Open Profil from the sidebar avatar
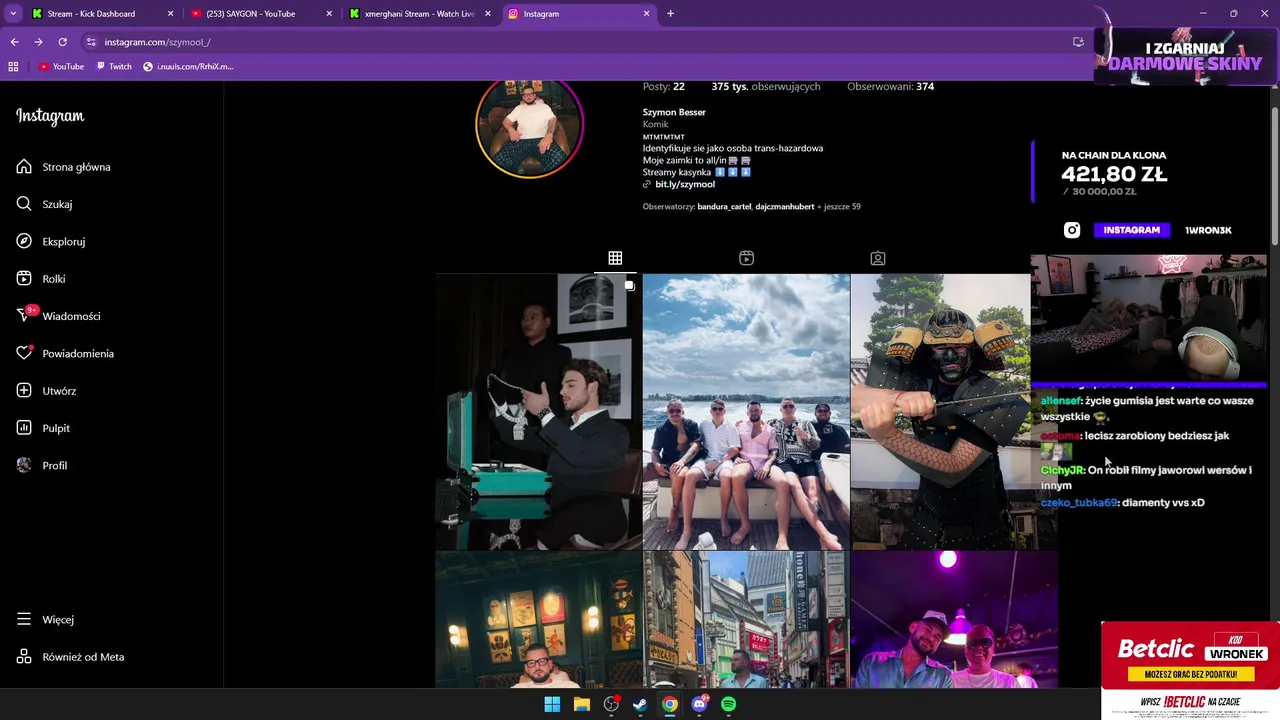This screenshot has width=1280, height=720. point(41,465)
